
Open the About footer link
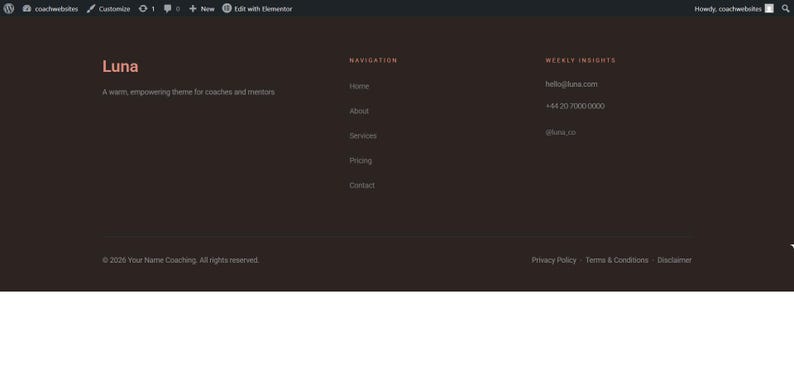pyautogui.click(x=359, y=111)
